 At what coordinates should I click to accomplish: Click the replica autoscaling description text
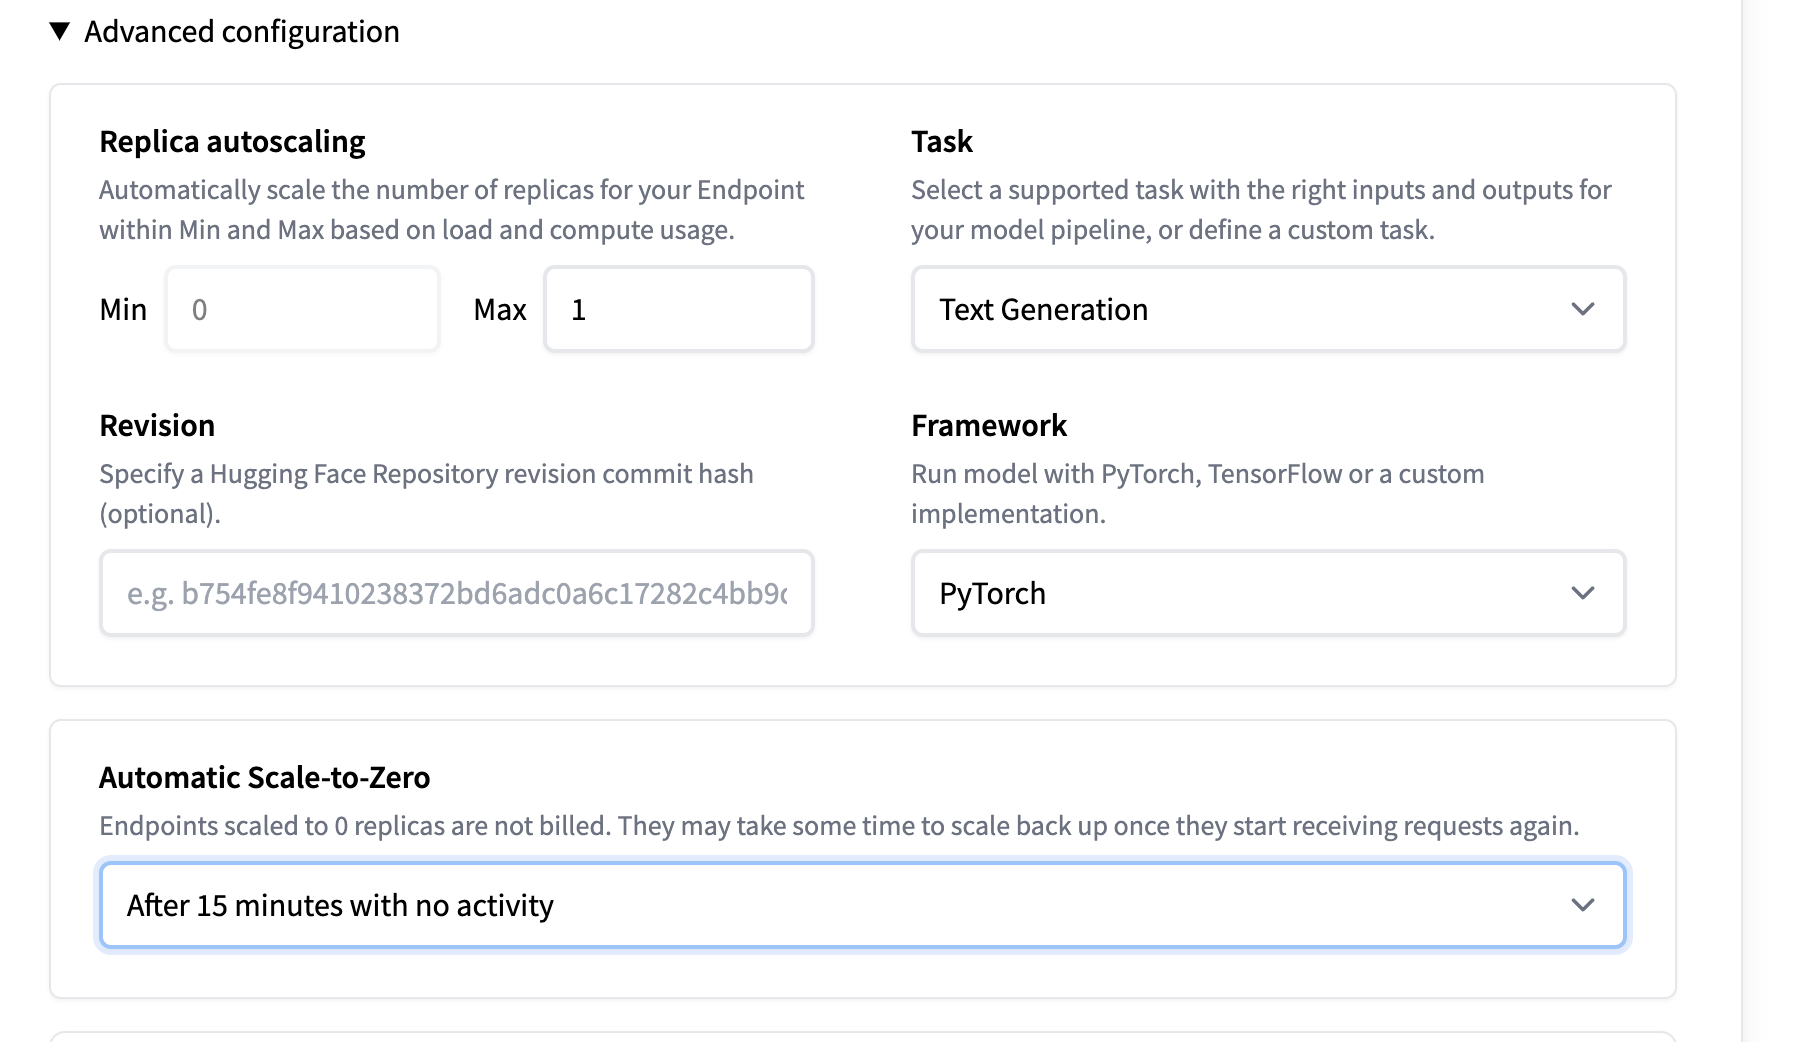click(x=450, y=210)
